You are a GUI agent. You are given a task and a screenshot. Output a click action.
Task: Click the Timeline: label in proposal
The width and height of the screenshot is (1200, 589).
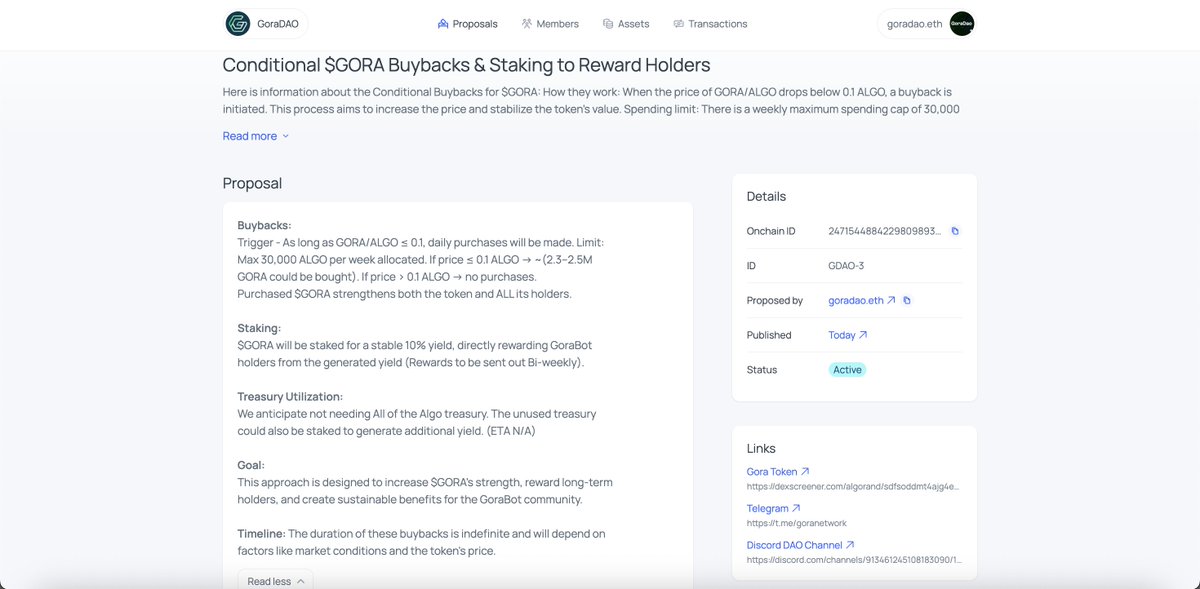261,533
